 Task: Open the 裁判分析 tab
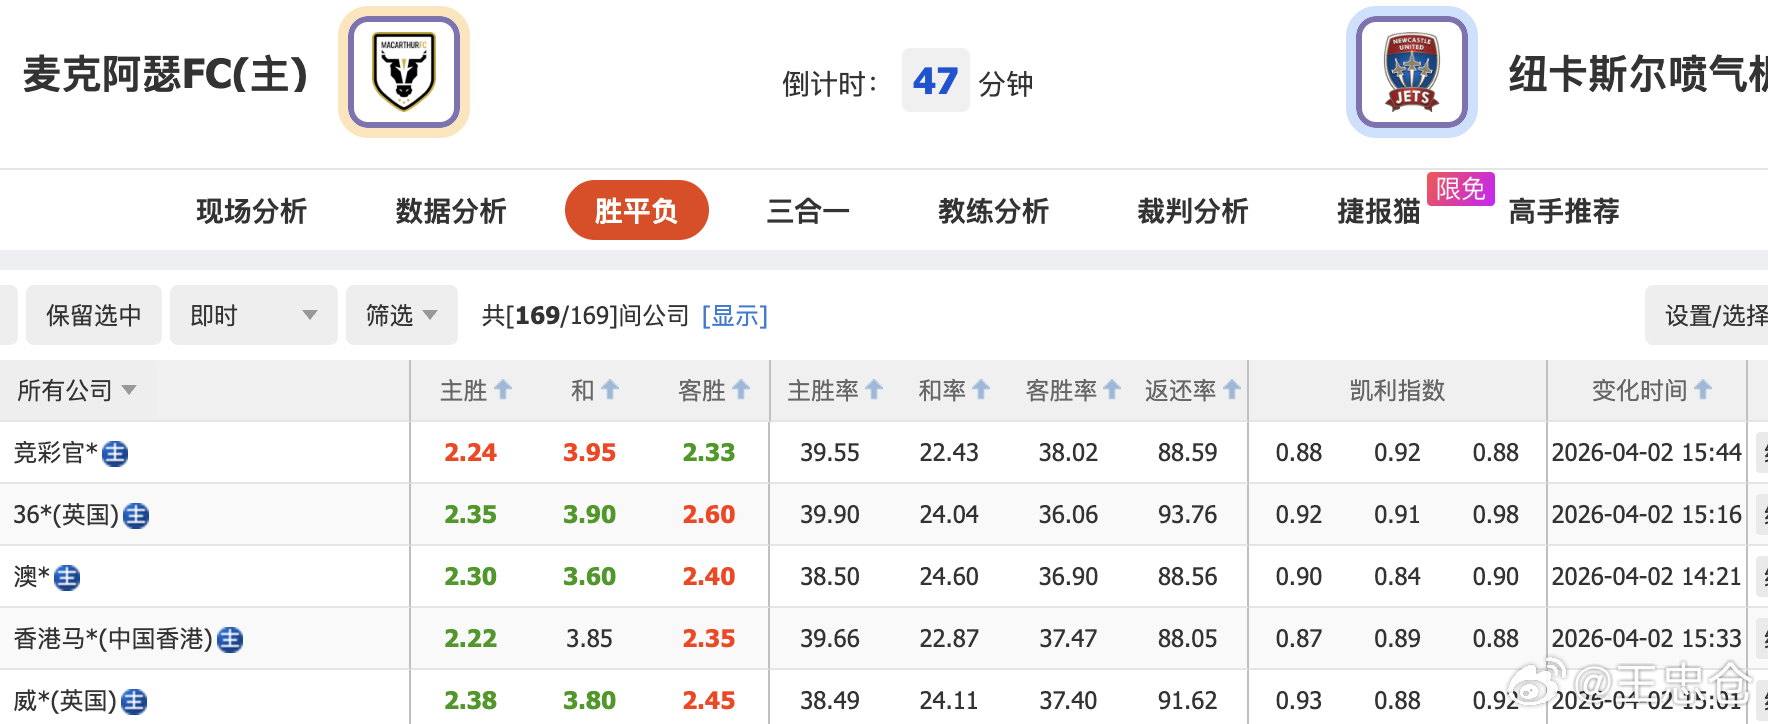coord(1193,211)
